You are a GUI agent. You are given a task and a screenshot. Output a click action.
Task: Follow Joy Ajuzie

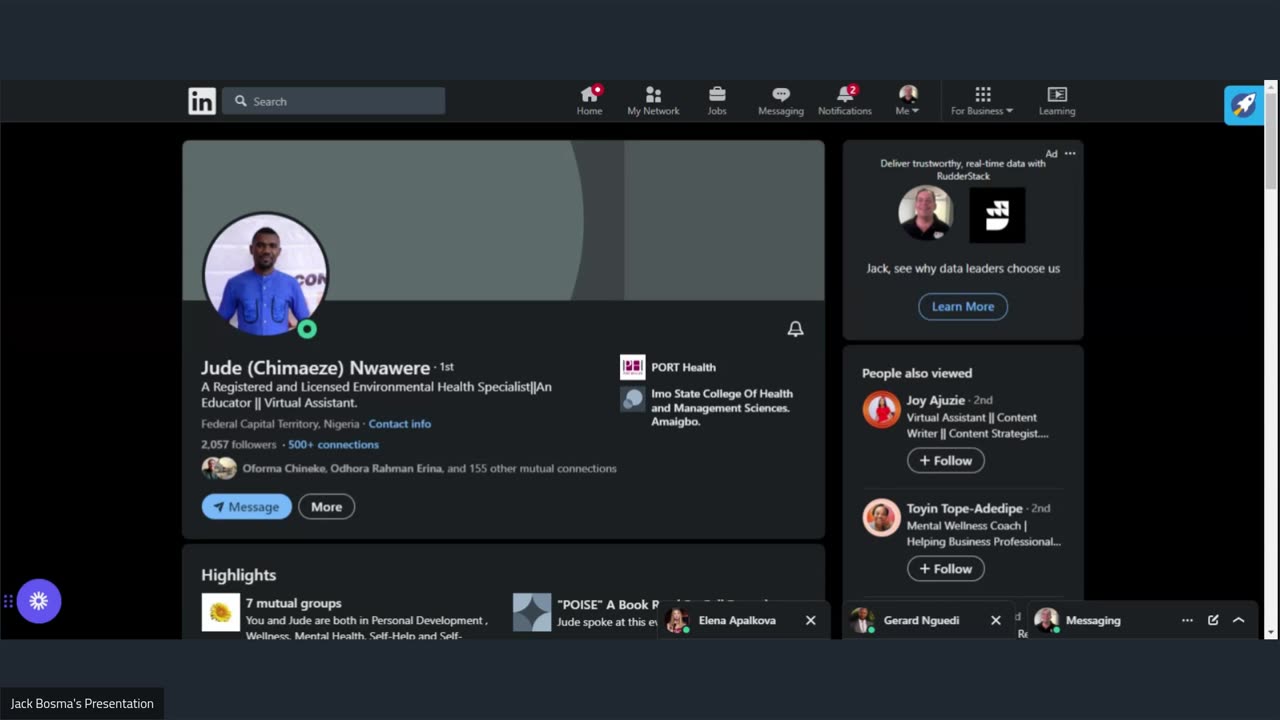946,461
